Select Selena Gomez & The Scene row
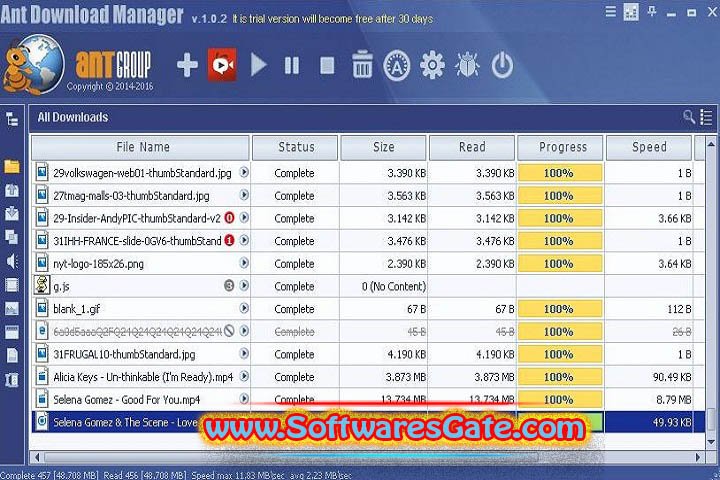The height and width of the screenshot is (480, 720). pyautogui.click(x=368, y=422)
